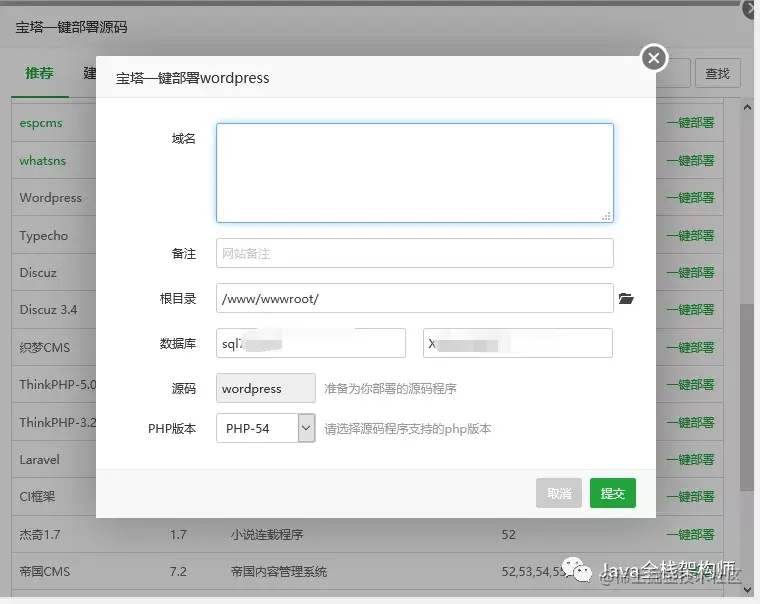Open the PHP-54 version dropdown
This screenshot has width=760, height=604.
(266, 428)
